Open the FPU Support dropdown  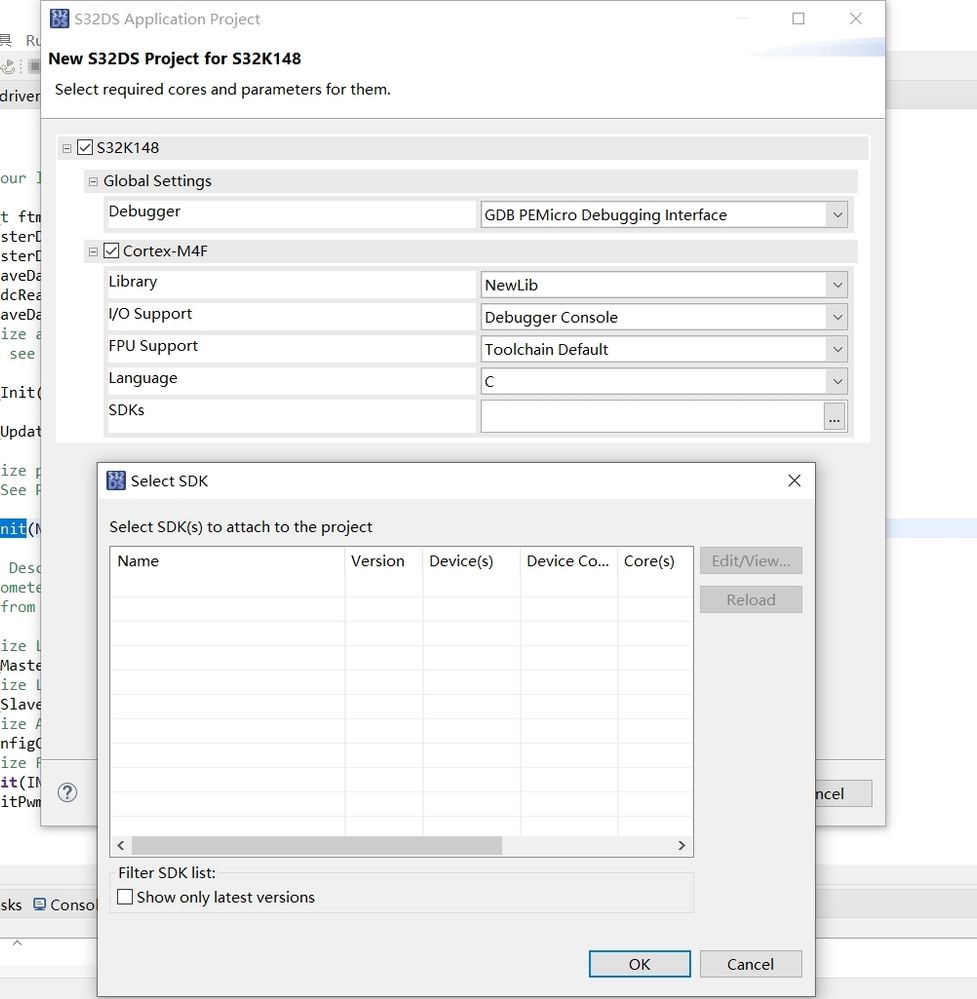(837, 349)
